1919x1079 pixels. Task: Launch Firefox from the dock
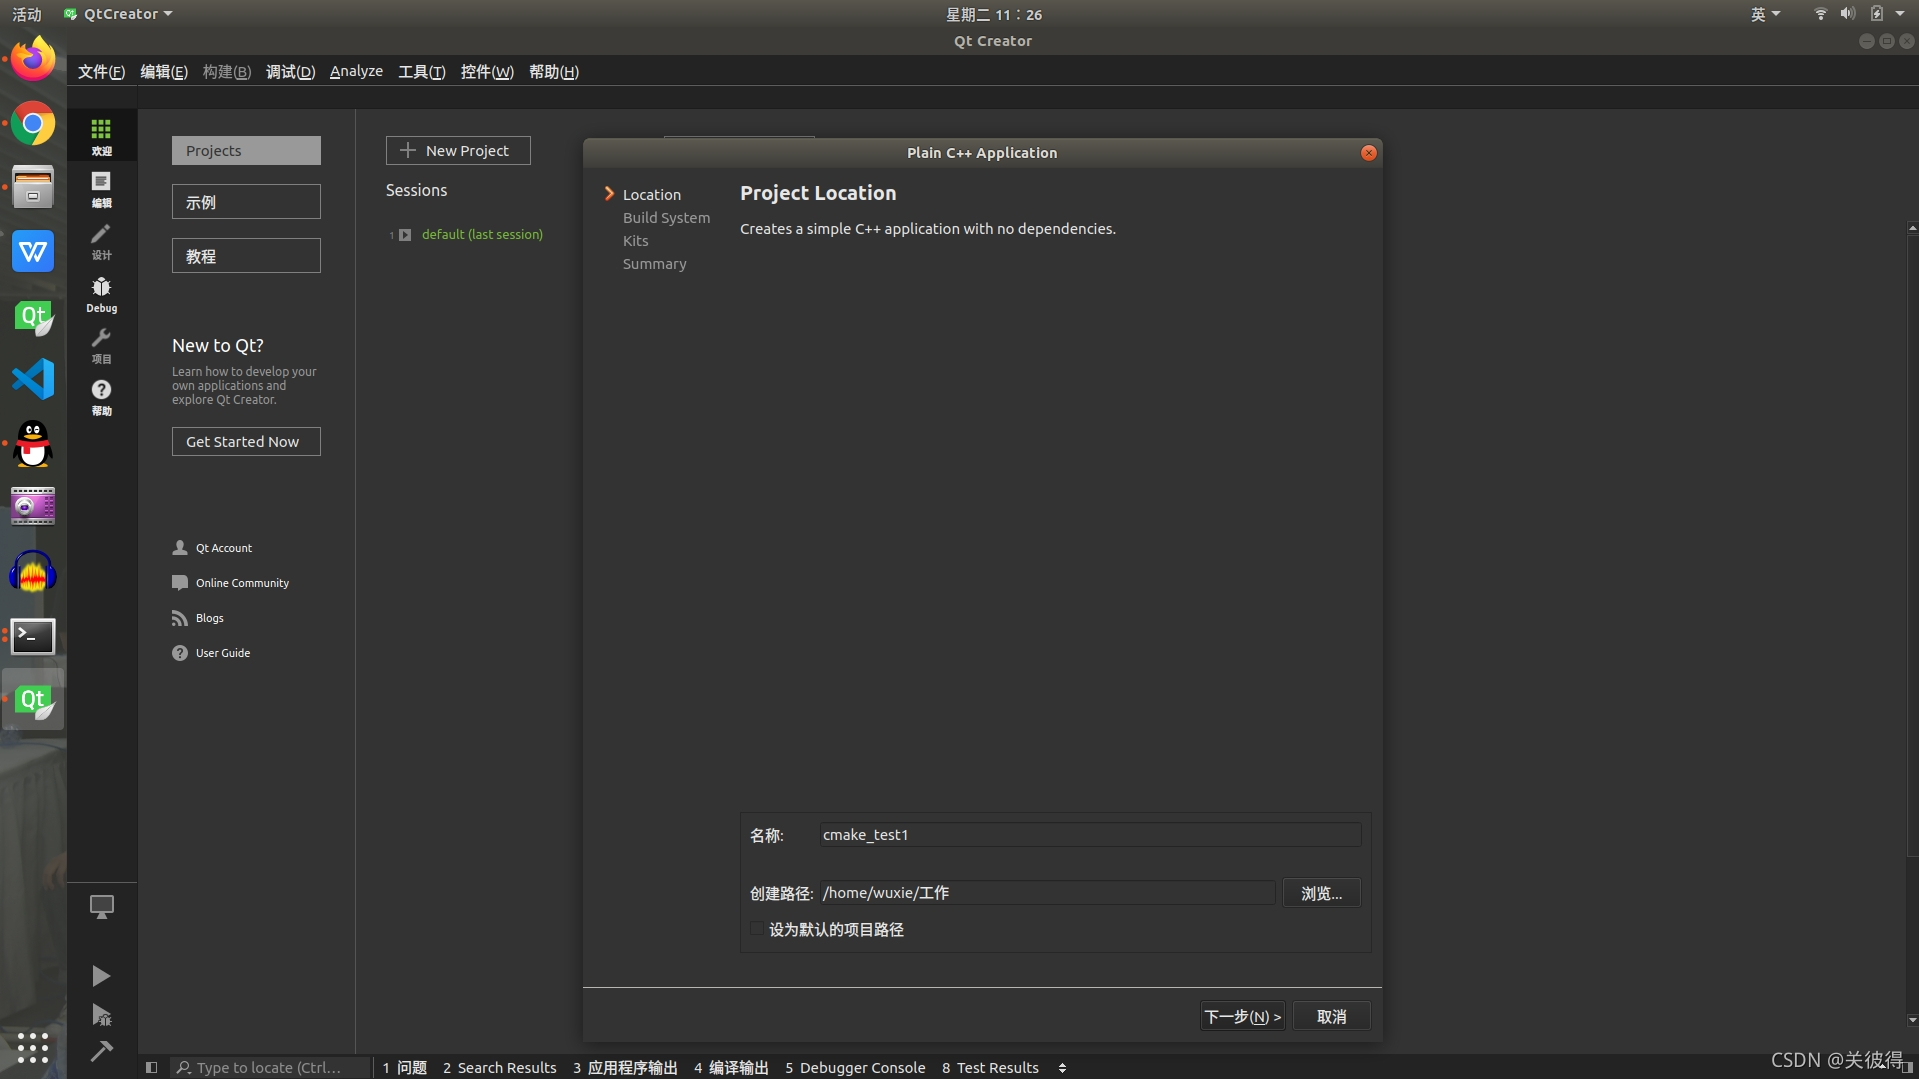(33, 60)
